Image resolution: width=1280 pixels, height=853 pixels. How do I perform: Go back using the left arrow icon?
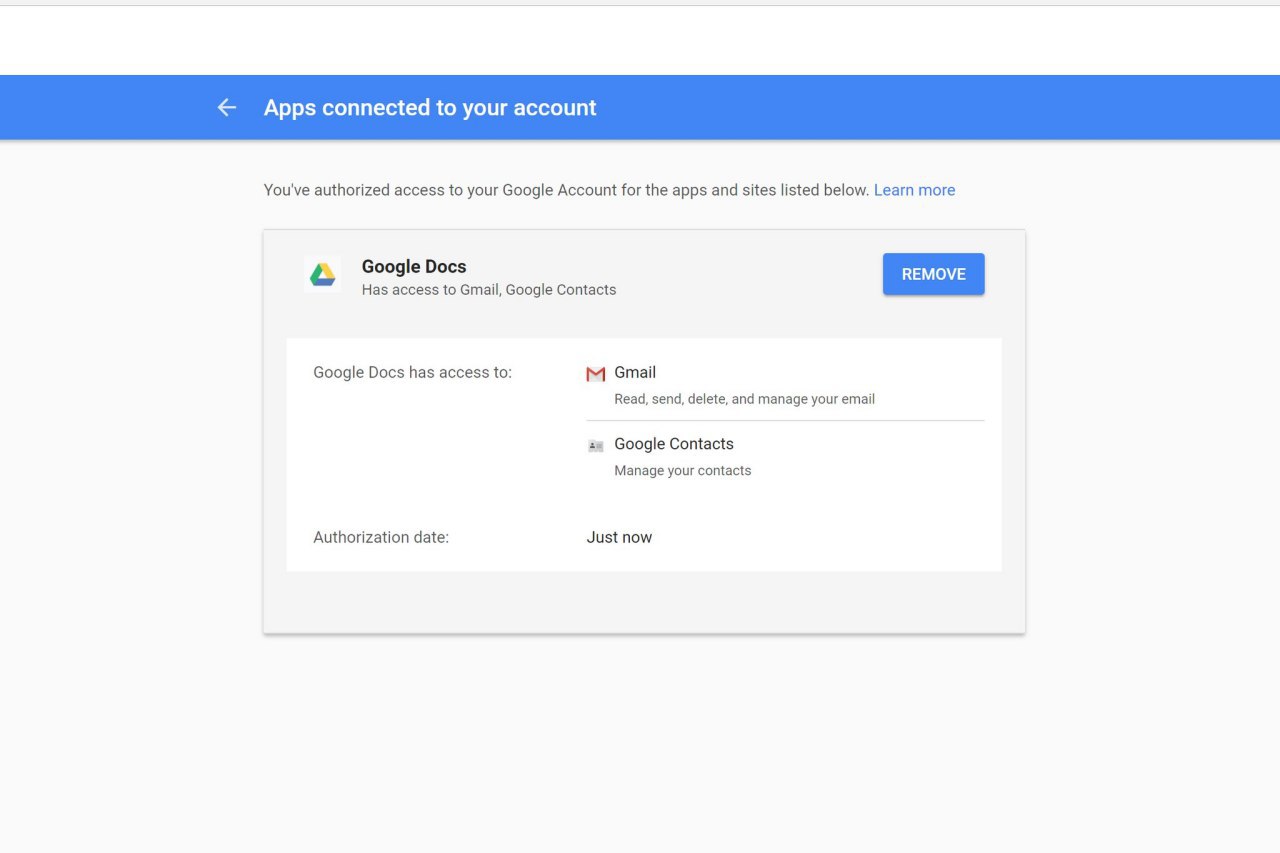pyautogui.click(x=227, y=108)
